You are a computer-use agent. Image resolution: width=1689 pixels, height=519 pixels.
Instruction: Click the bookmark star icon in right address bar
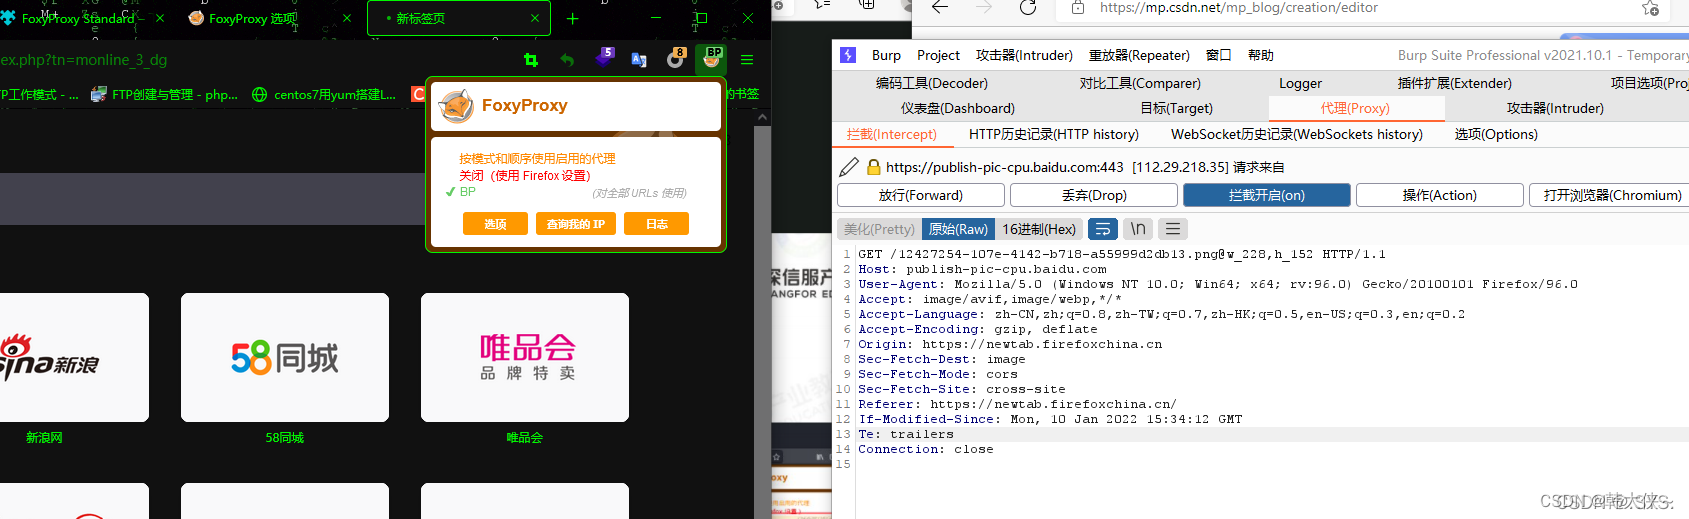(x=1651, y=8)
